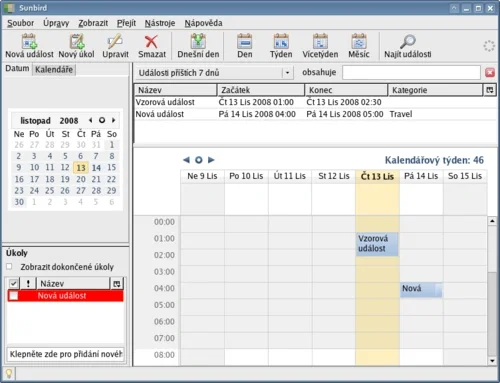Click the Út 11 Lis day header

(290, 176)
